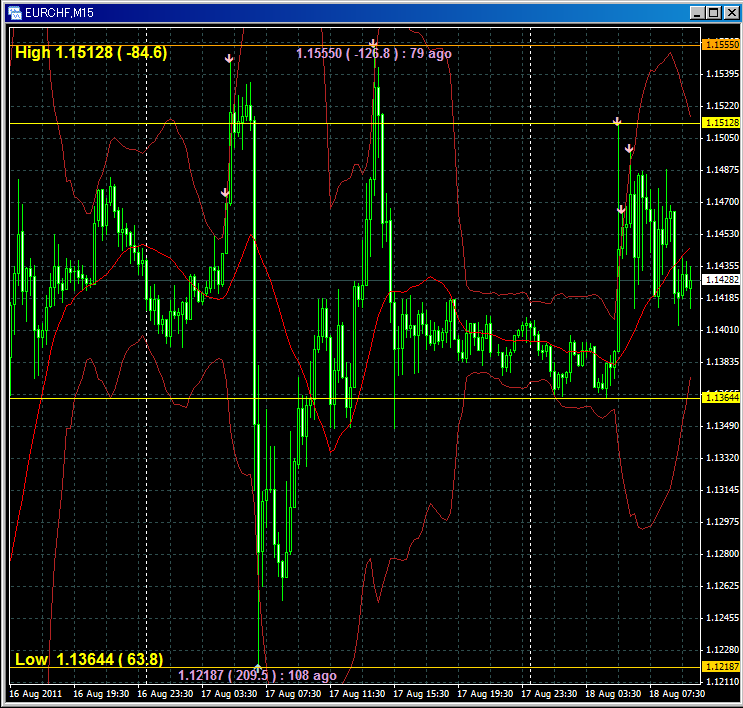
Task: Click the 1.14282 current price label
Action: [721, 281]
